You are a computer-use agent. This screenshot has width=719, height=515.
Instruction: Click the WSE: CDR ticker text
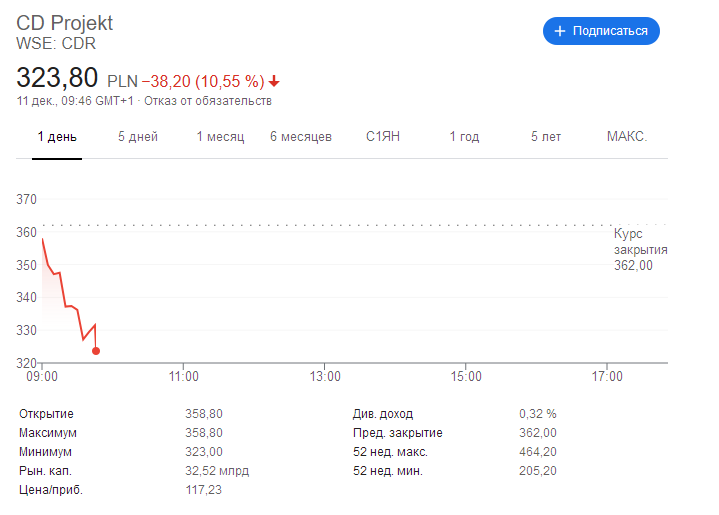(56, 44)
